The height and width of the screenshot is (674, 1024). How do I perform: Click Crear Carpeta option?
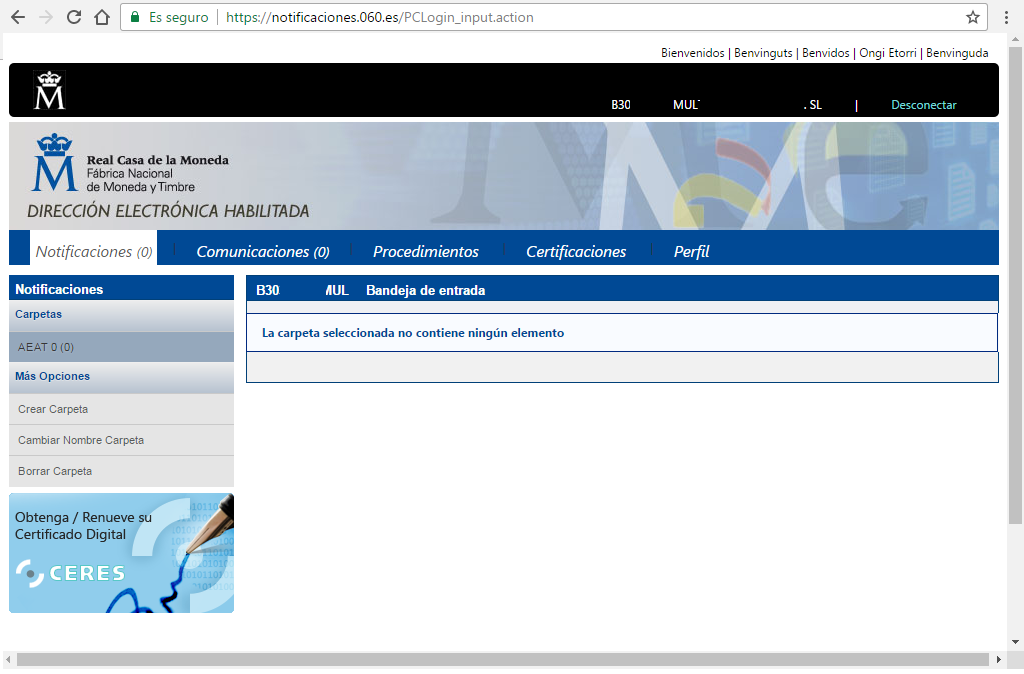coord(53,409)
